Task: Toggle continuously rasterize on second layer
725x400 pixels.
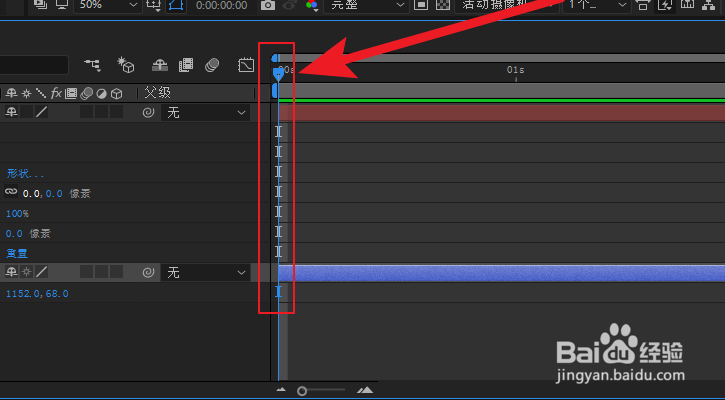Action: [x=27, y=272]
